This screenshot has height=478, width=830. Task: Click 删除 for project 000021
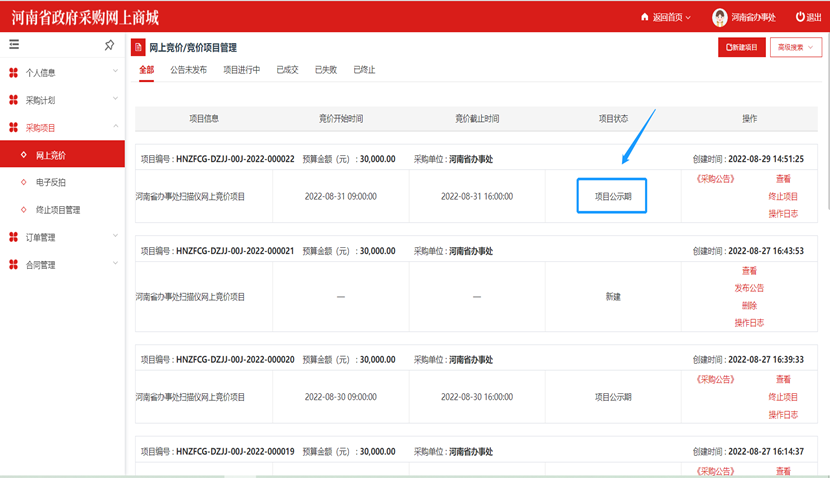[749, 305]
